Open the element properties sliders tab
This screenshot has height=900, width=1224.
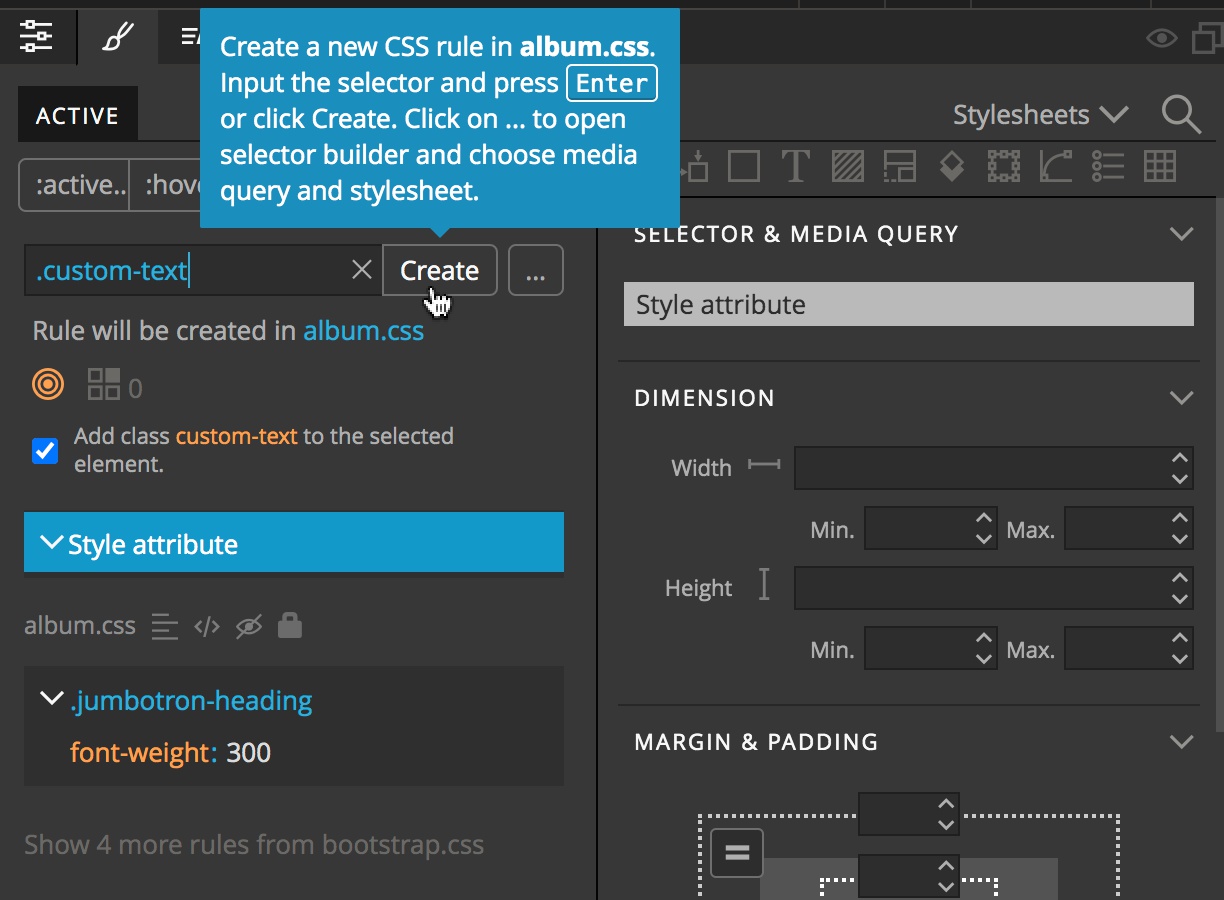[36, 37]
